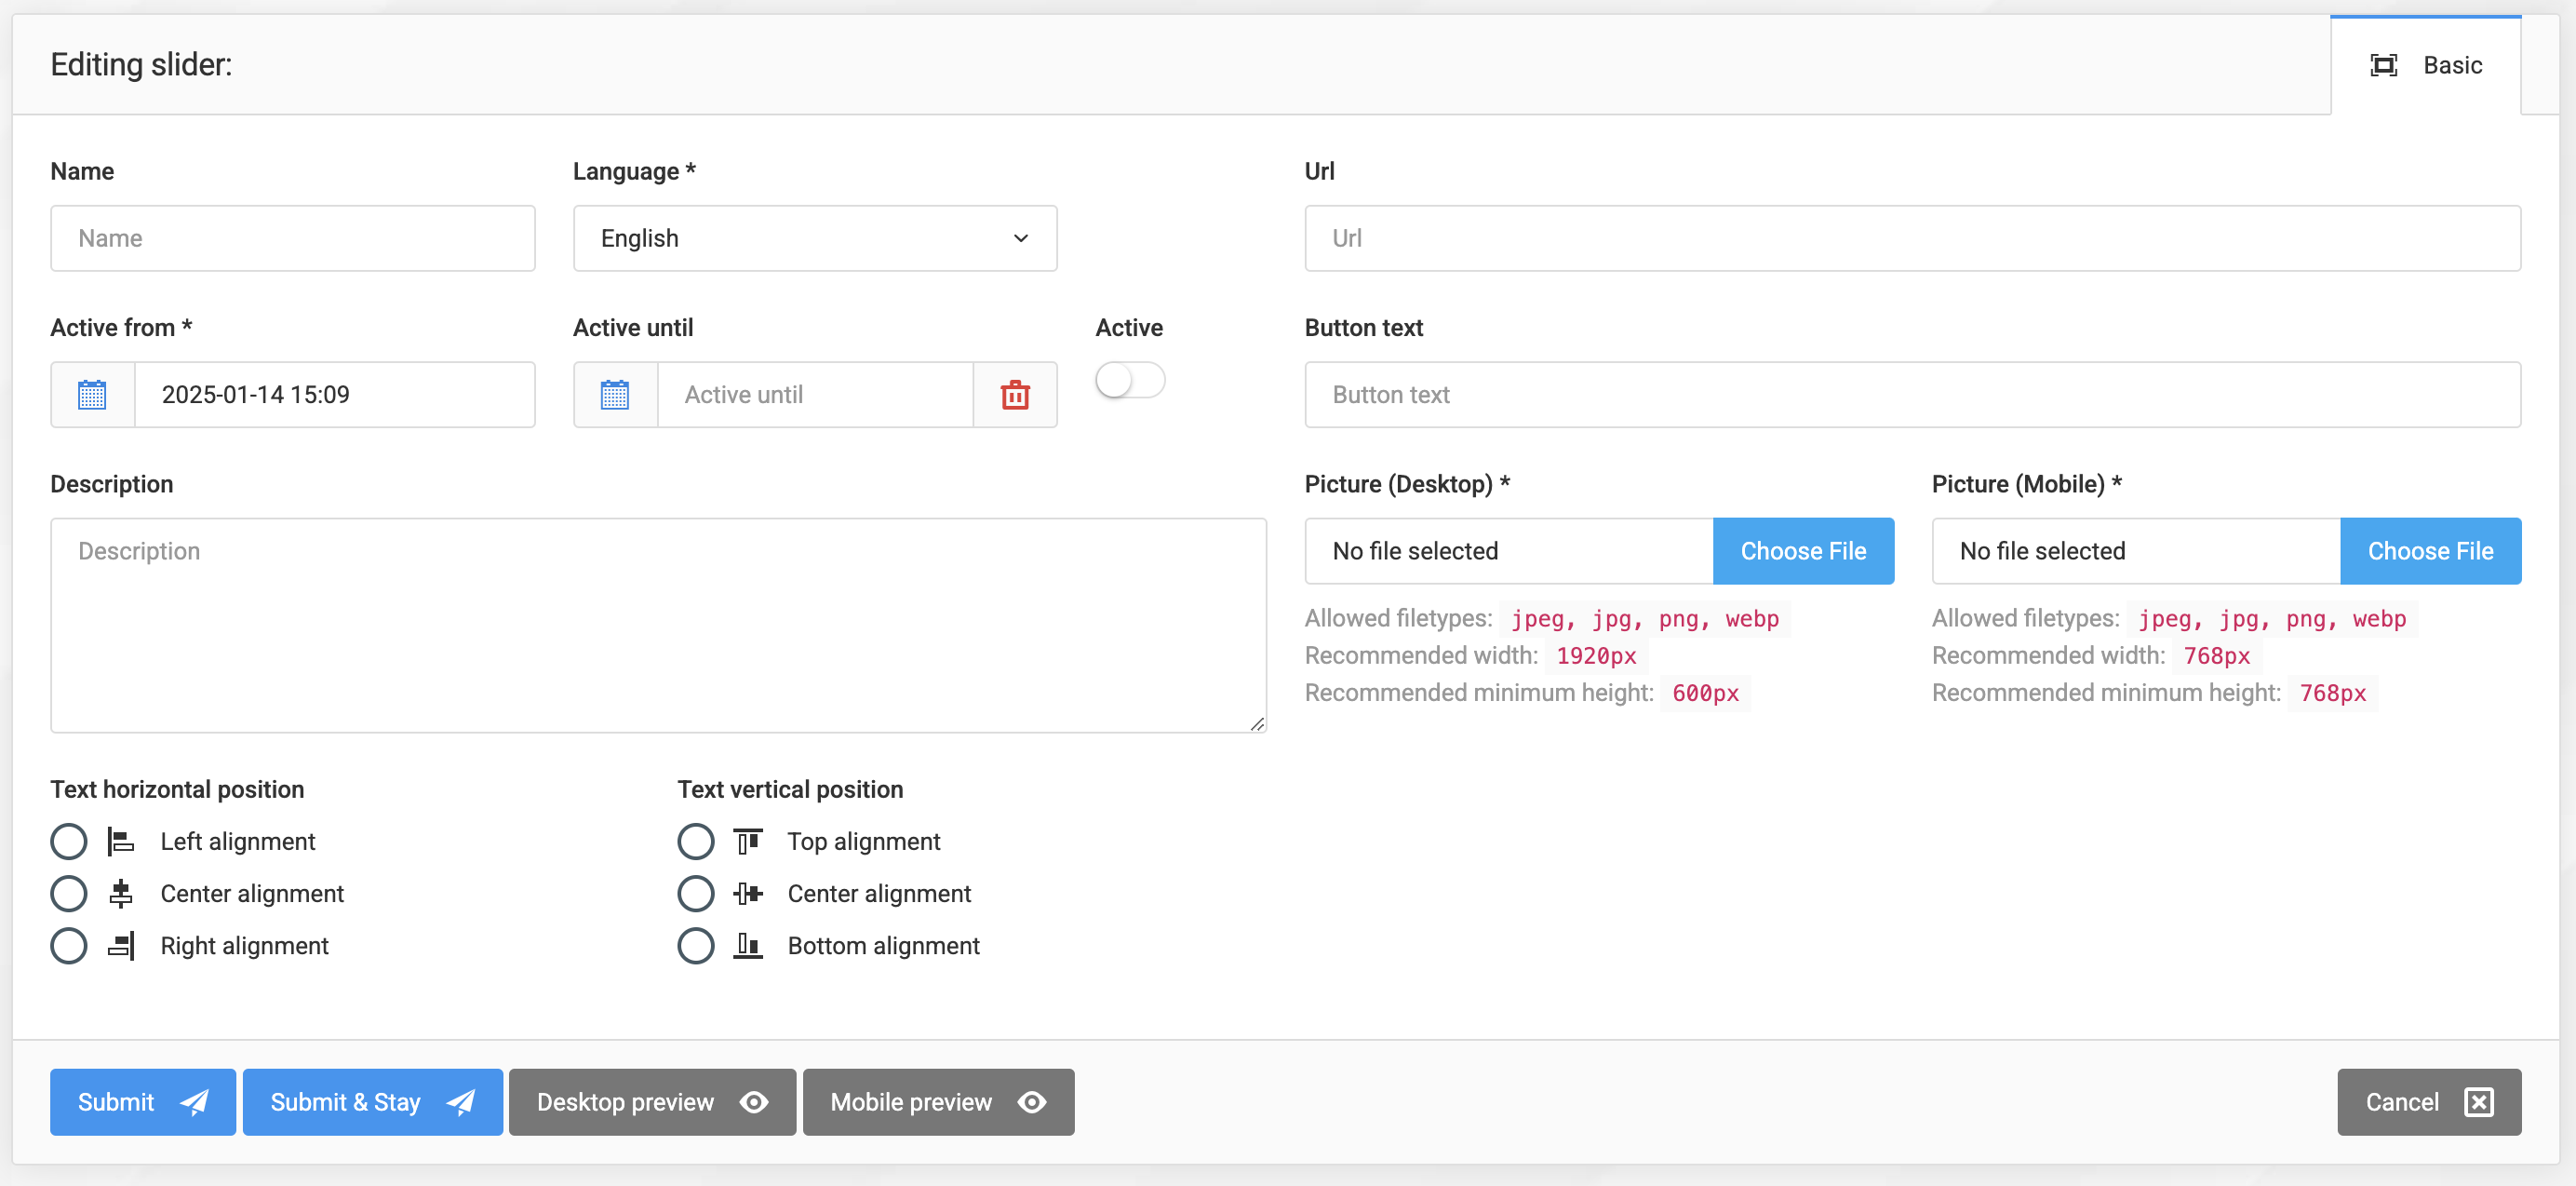The image size is (2576, 1186).
Task: Open the Language dropdown showing English
Action: [814, 238]
